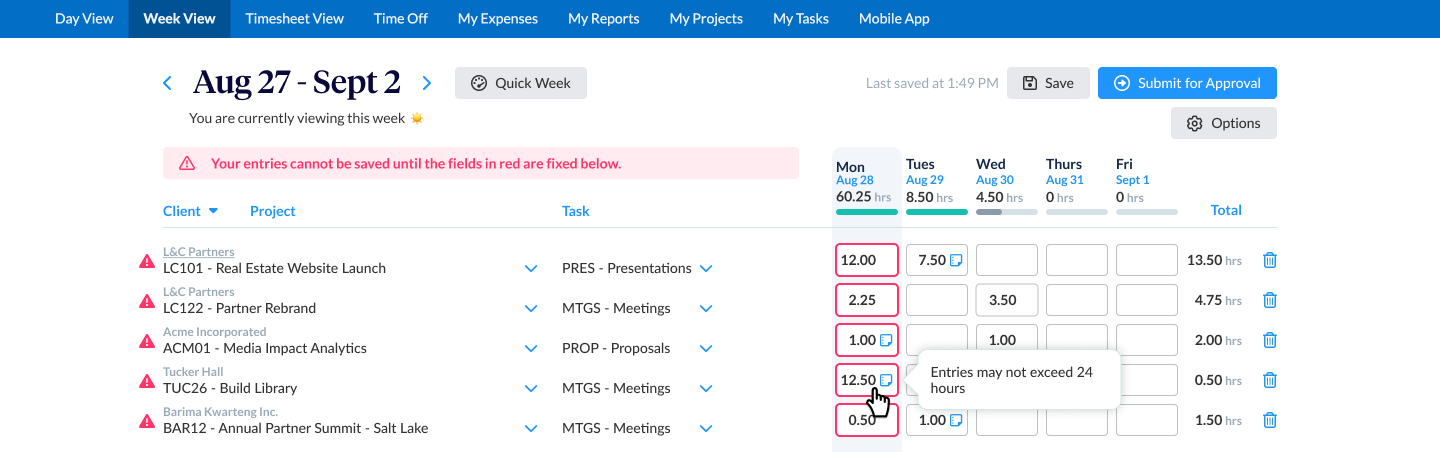Open the Options button

1224,123
